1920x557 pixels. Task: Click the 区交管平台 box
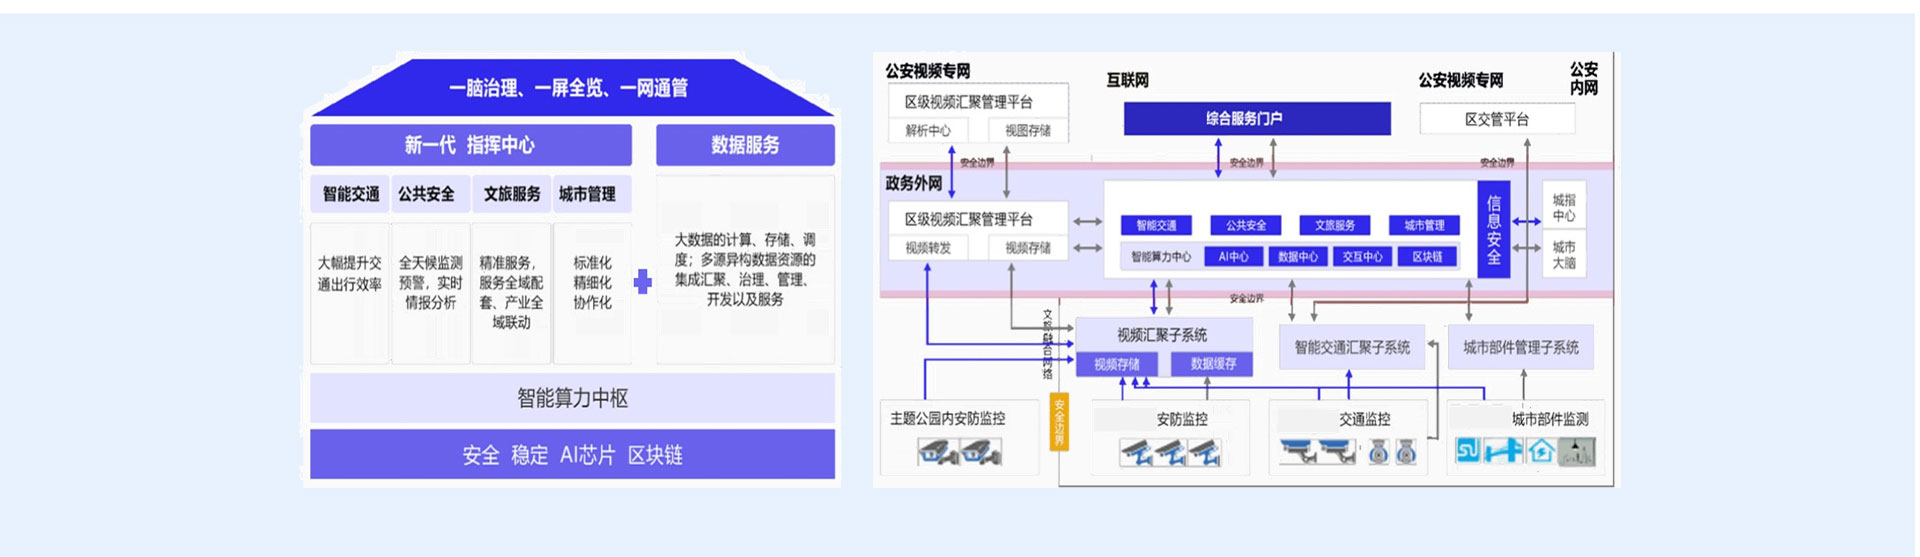point(1497,119)
